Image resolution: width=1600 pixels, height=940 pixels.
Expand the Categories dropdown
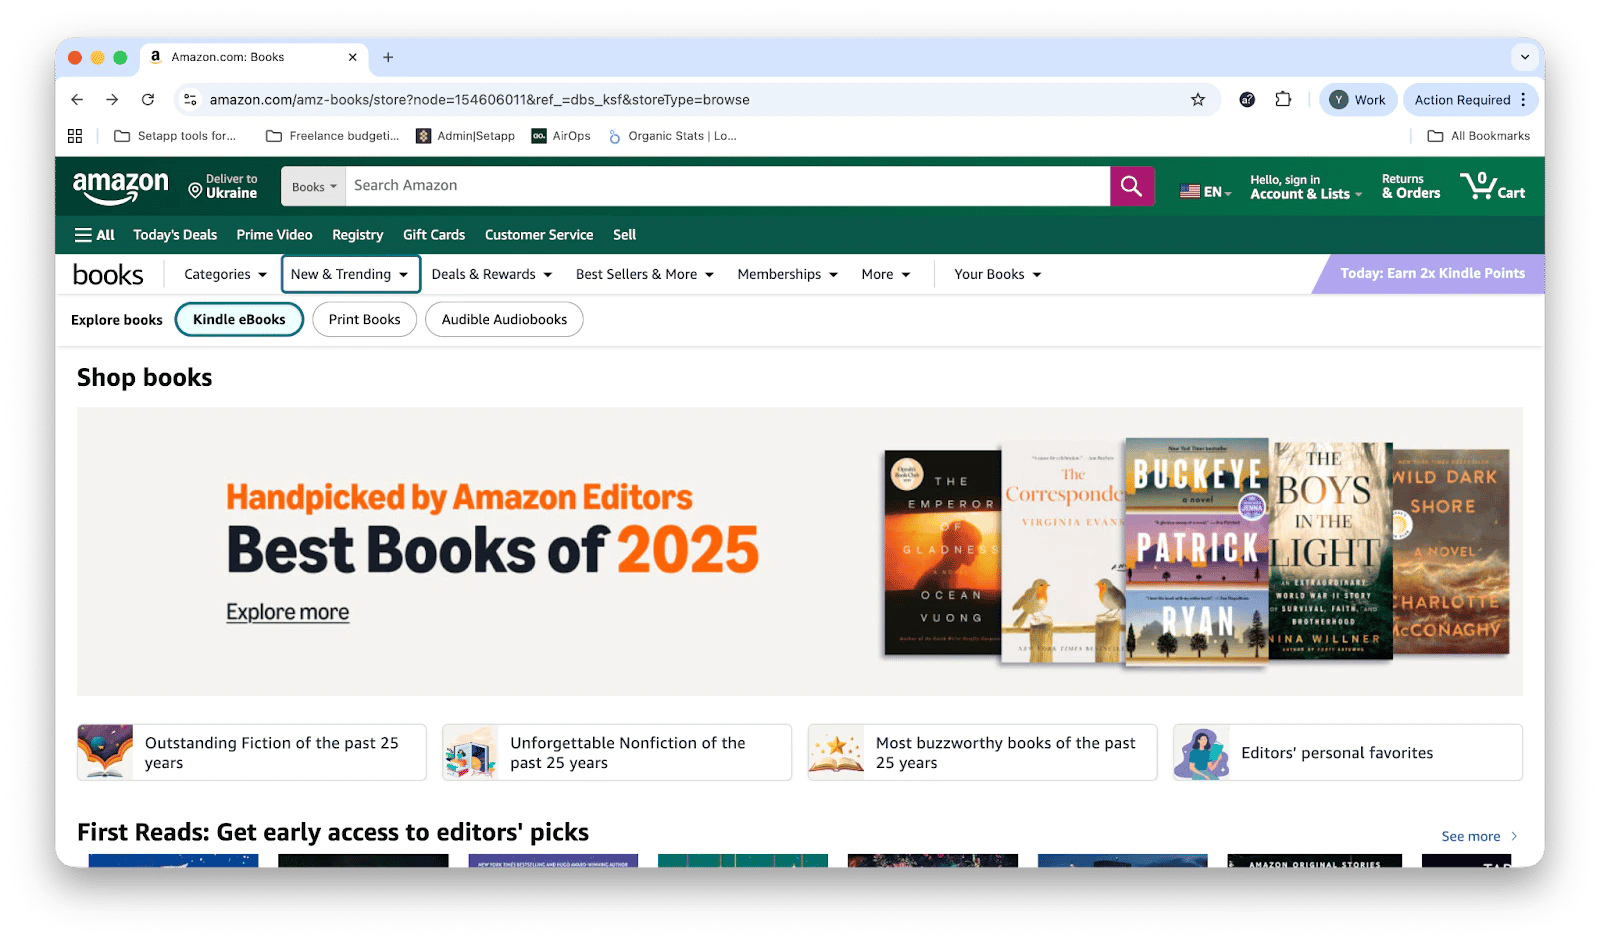pyautogui.click(x=226, y=275)
